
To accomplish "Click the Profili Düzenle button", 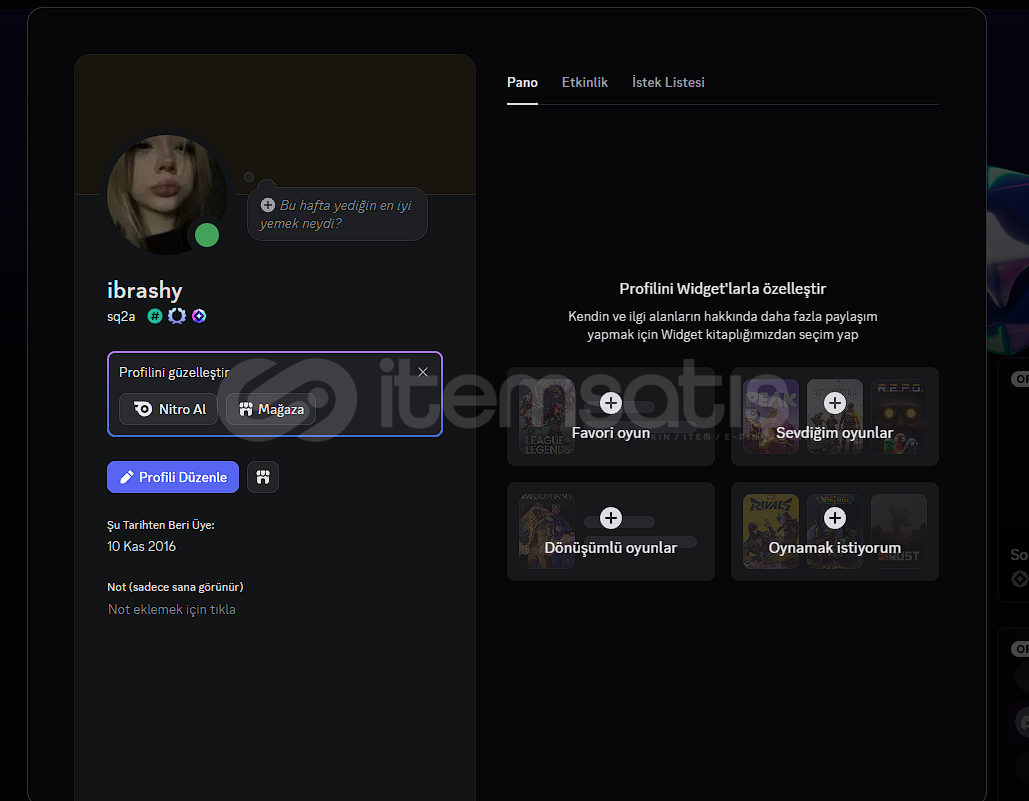I will point(173,477).
